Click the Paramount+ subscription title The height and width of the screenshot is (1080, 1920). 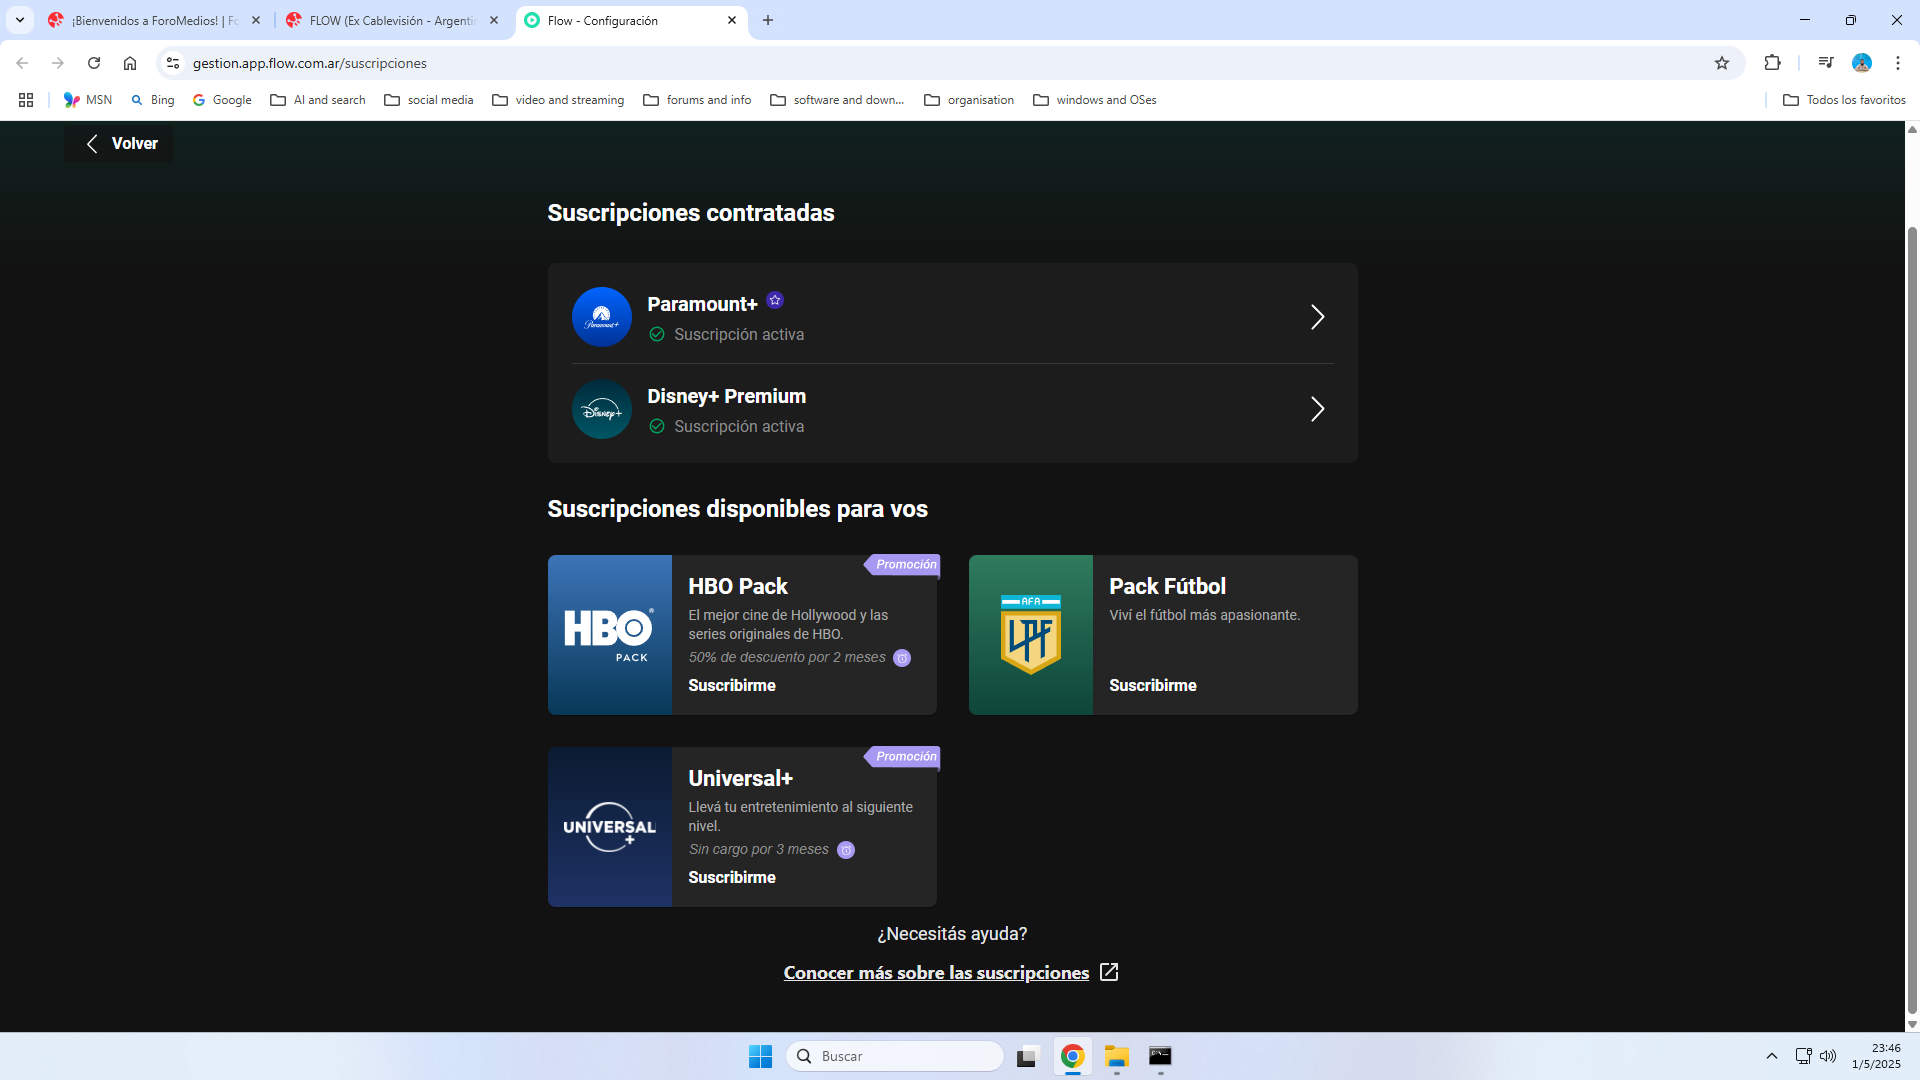[x=702, y=304]
